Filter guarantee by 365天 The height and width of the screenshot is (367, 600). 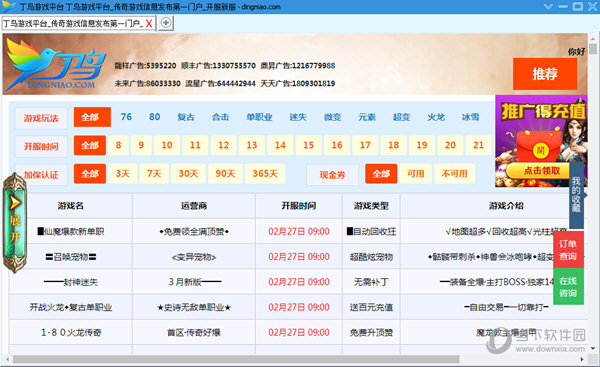click(x=265, y=174)
